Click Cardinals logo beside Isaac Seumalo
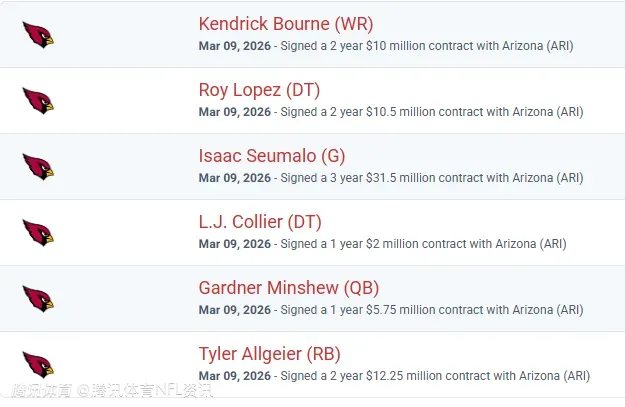Screen dimensions: 625x407 click(38, 167)
